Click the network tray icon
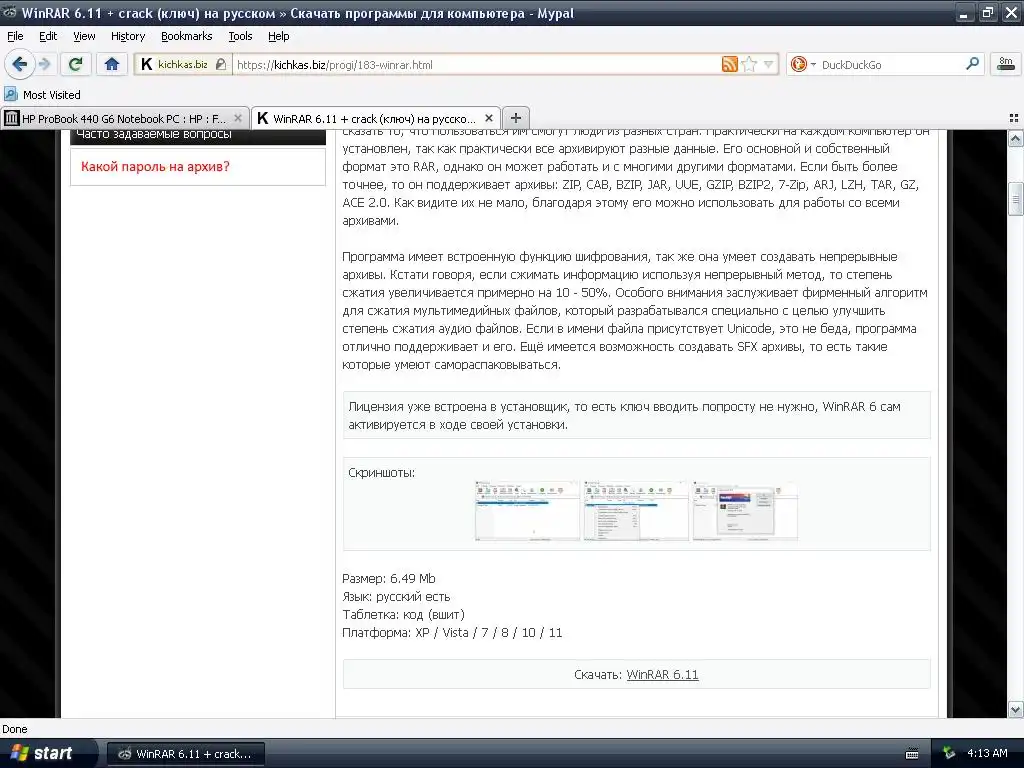The image size is (1024, 768). (949, 754)
